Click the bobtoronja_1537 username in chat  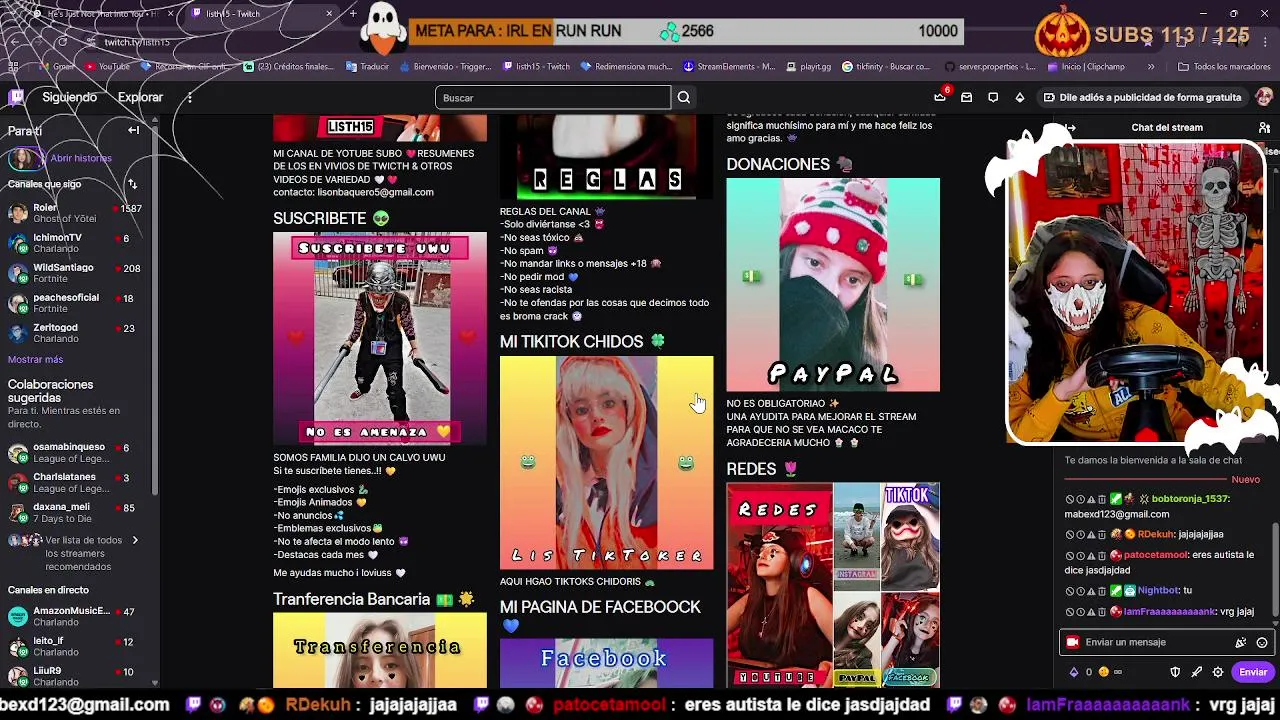(x=1190, y=499)
